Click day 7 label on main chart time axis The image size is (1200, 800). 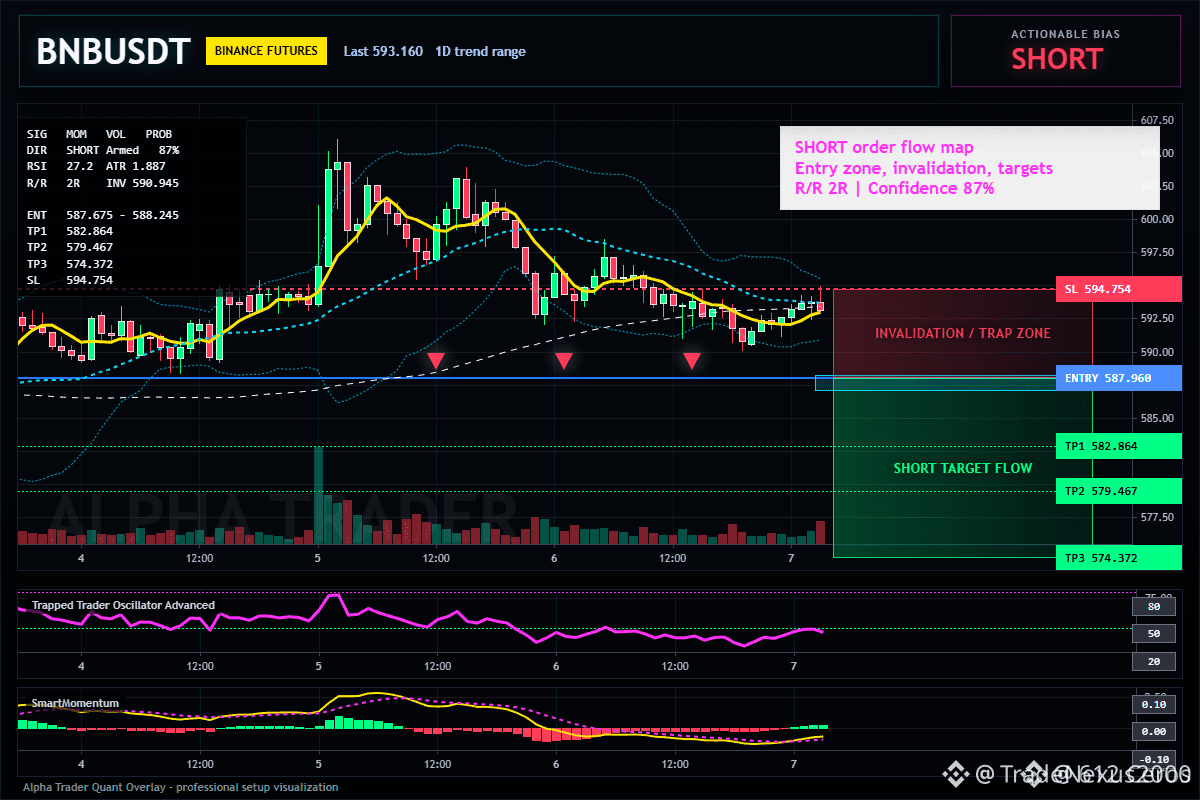pyautogui.click(x=792, y=558)
